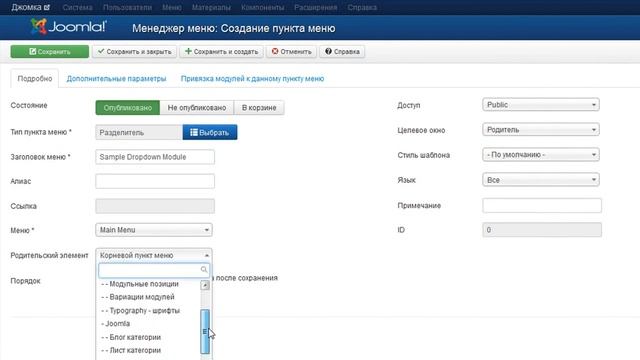
Task: Open the Стиль шаблона dropdown
Action: coord(541,155)
